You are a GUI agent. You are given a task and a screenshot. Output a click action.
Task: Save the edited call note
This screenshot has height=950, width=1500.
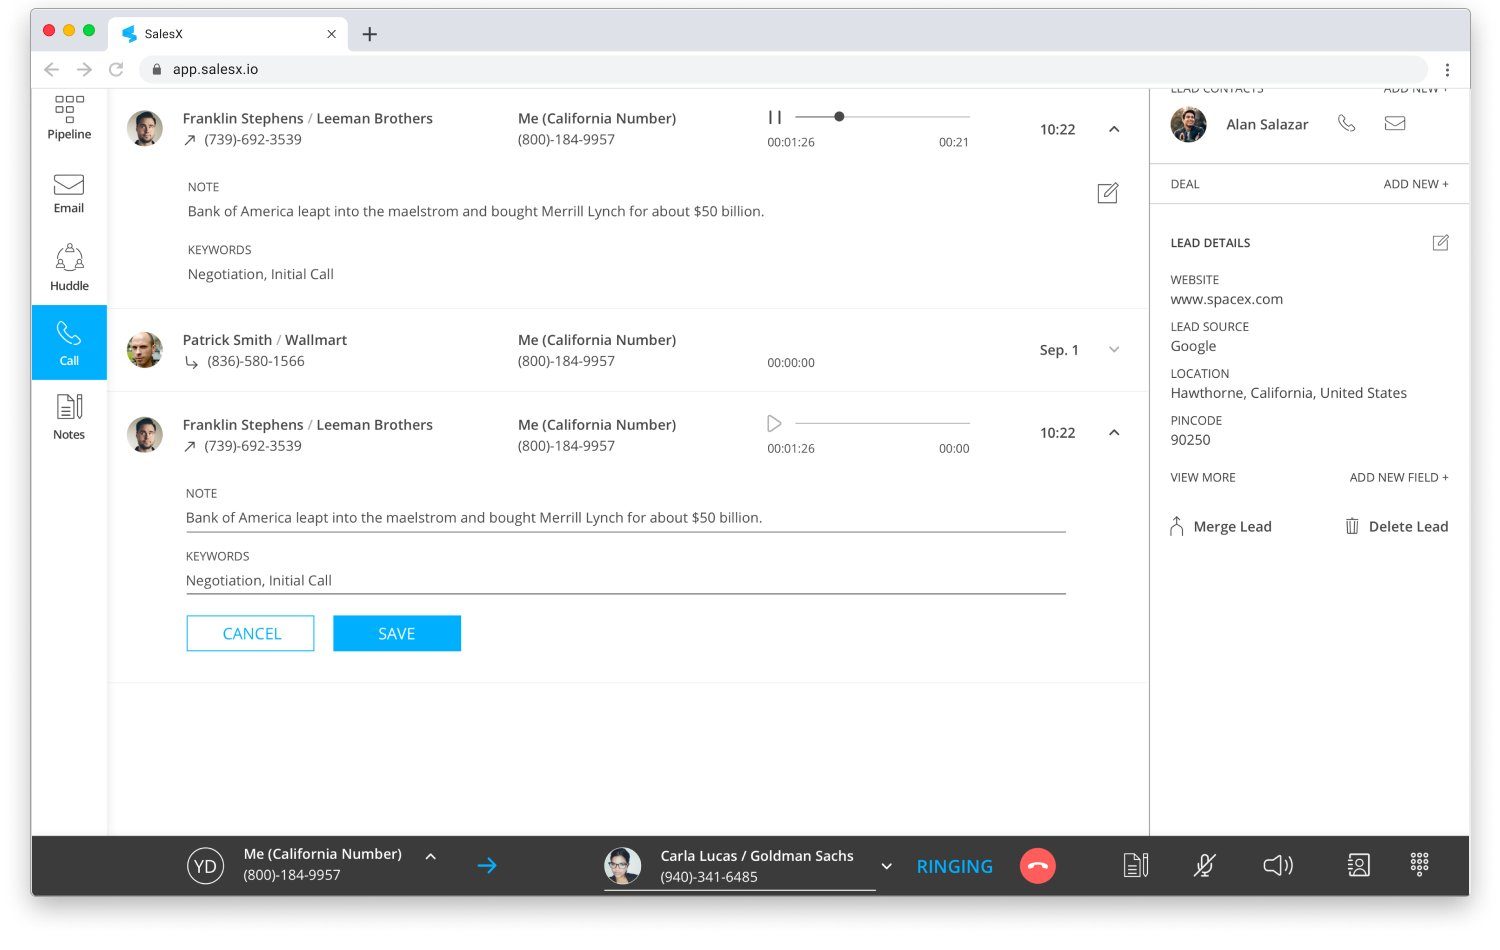(396, 634)
